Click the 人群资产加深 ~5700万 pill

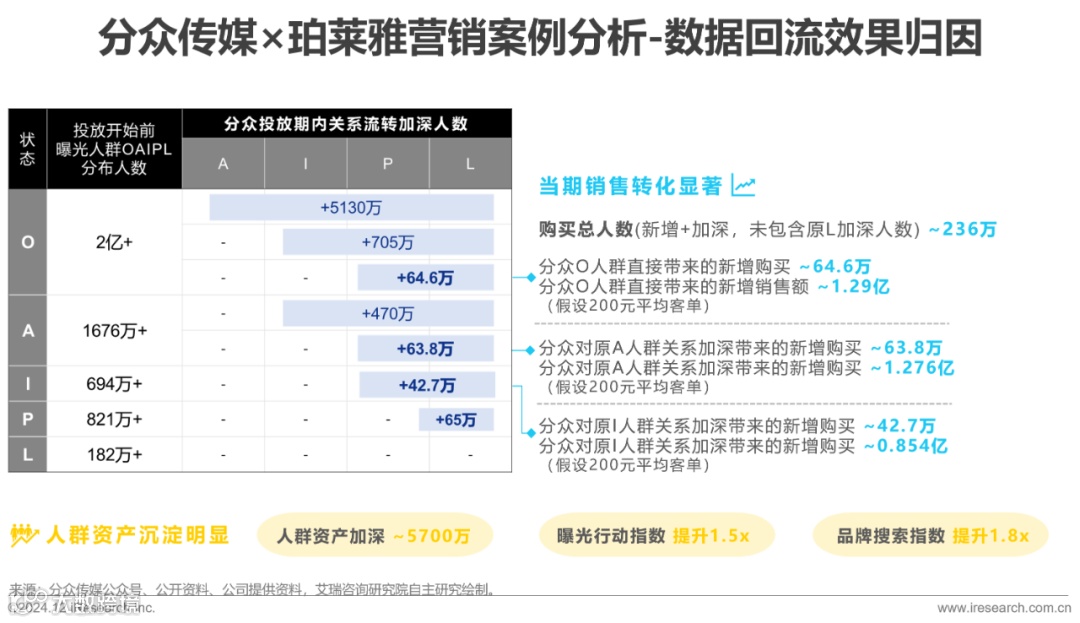375,535
